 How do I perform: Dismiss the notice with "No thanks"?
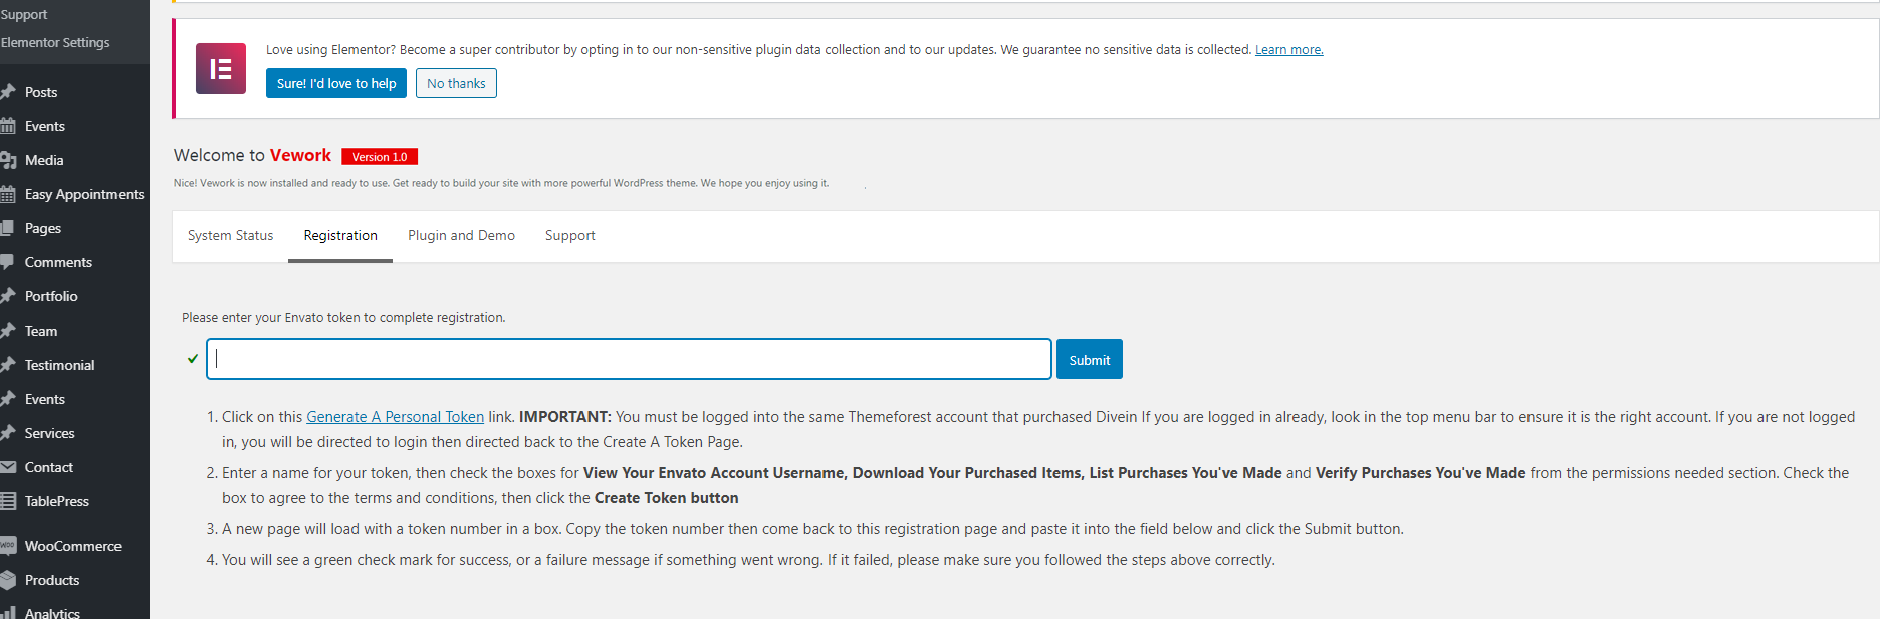tap(456, 84)
